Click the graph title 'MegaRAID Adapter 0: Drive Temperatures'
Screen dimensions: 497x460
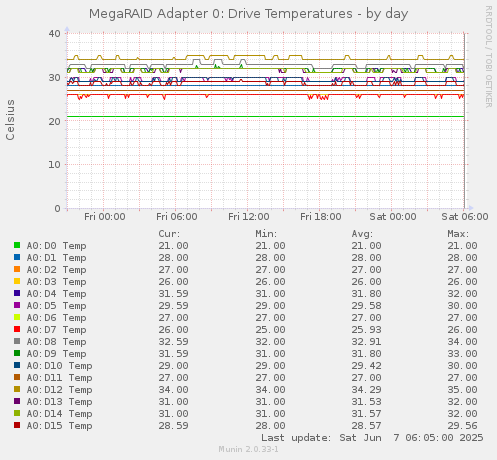click(220, 14)
